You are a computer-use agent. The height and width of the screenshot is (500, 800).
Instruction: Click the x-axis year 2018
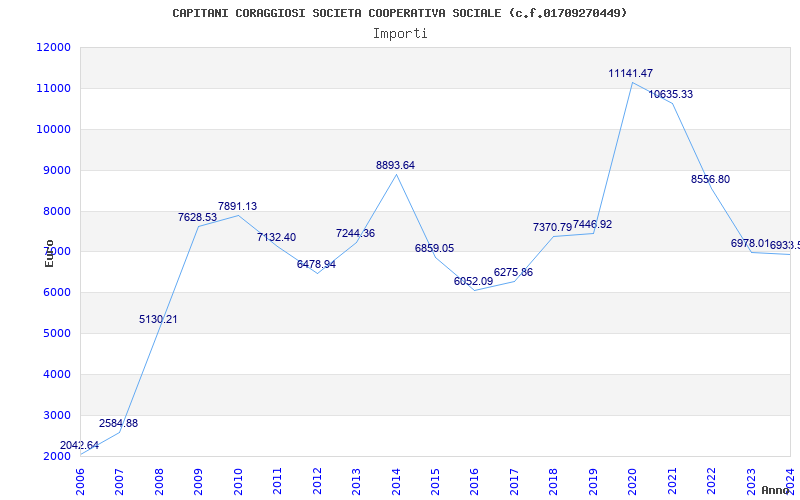(x=554, y=481)
